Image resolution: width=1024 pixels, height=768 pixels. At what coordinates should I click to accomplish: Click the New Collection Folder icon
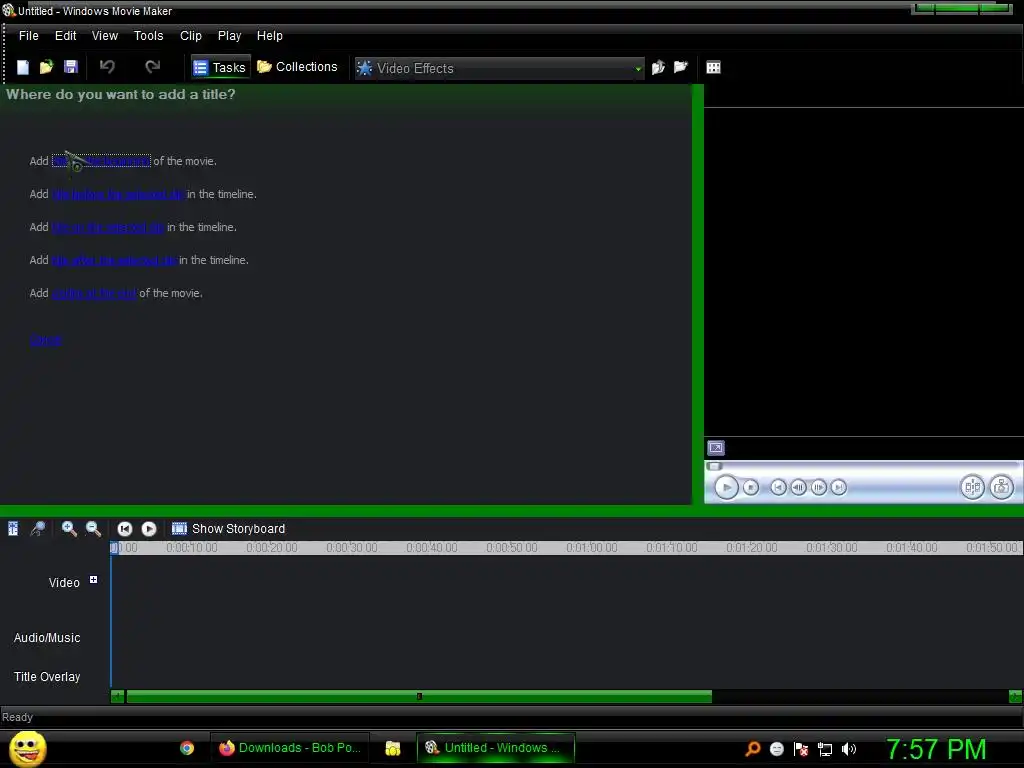pos(680,67)
